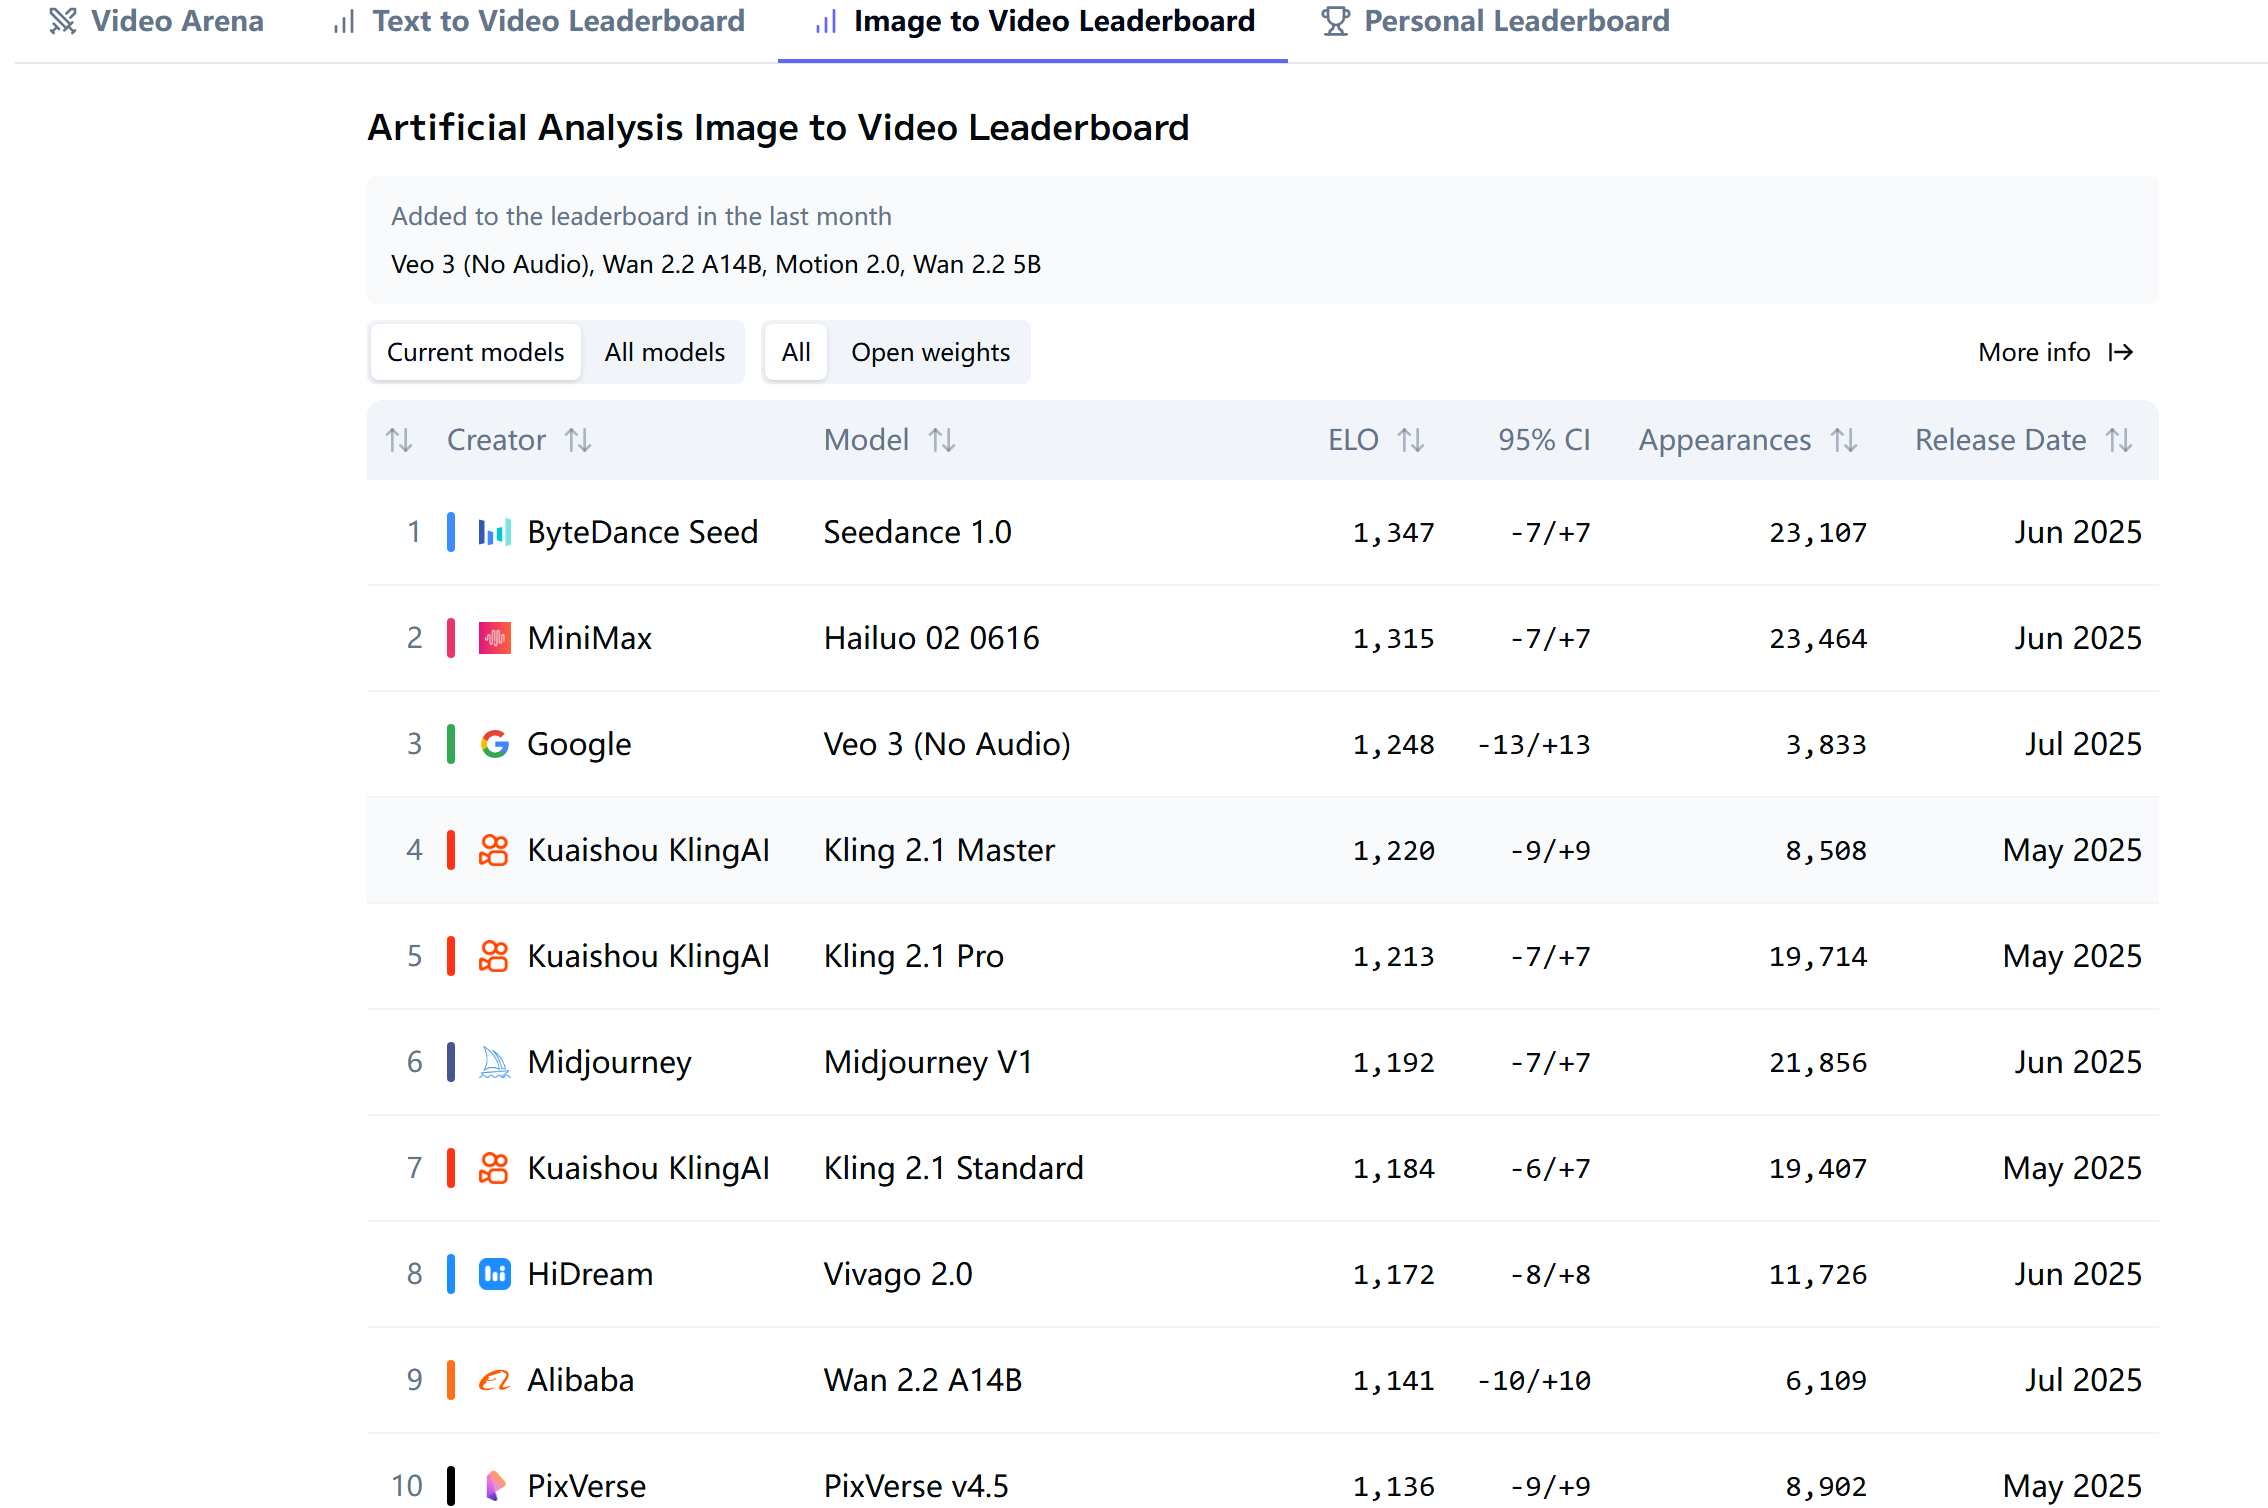This screenshot has height=1508, width=2268.
Task: Click the HiDream logo icon
Action: click(x=494, y=1274)
